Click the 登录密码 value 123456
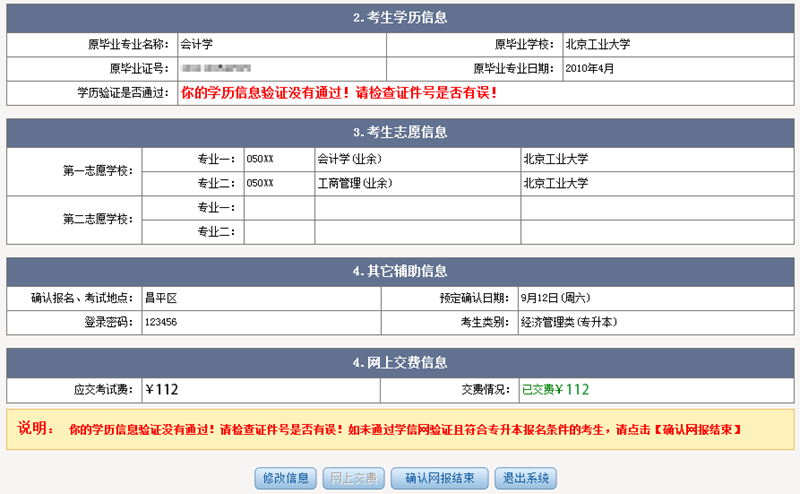Screen dimensions: 800x494 pos(161,323)
